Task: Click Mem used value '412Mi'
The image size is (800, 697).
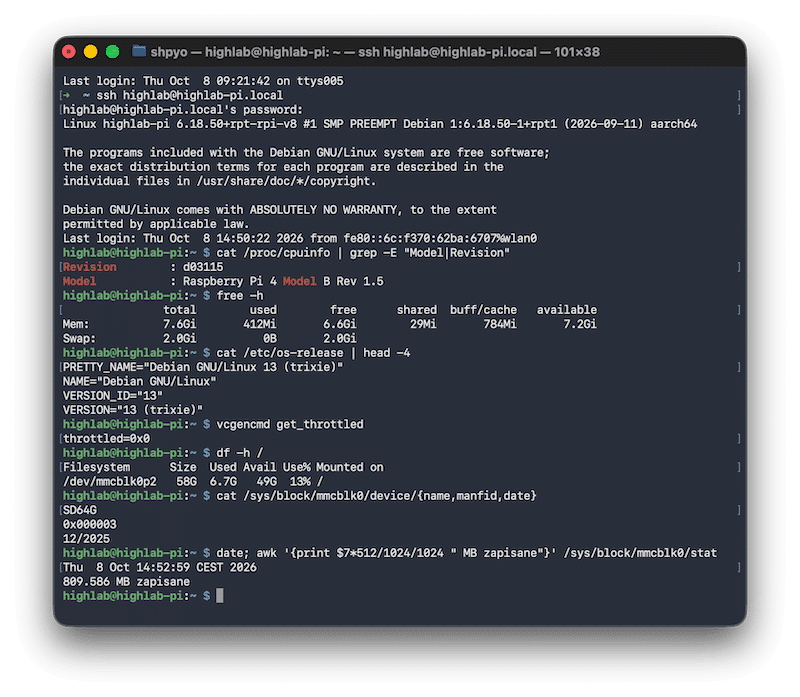Action: 260,324
